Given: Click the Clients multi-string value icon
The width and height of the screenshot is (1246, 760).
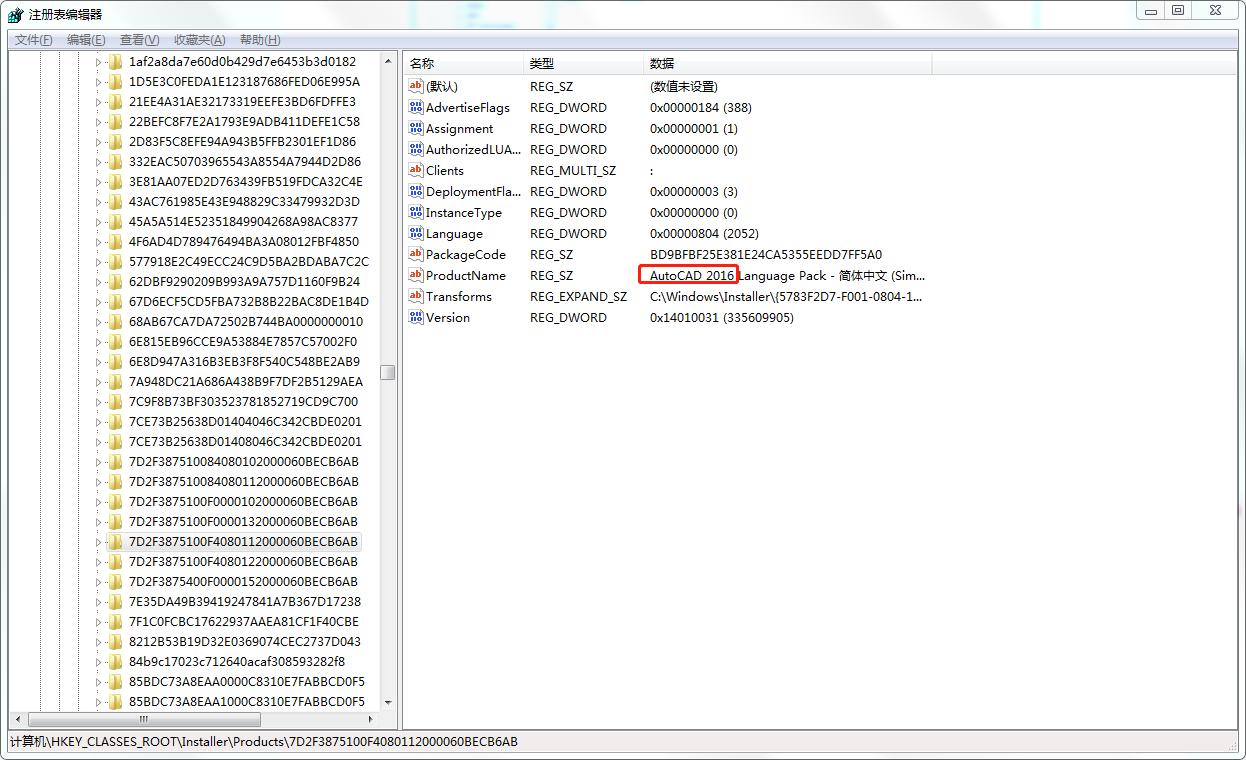Looking at the screenshot, I should tap(416, 170).
